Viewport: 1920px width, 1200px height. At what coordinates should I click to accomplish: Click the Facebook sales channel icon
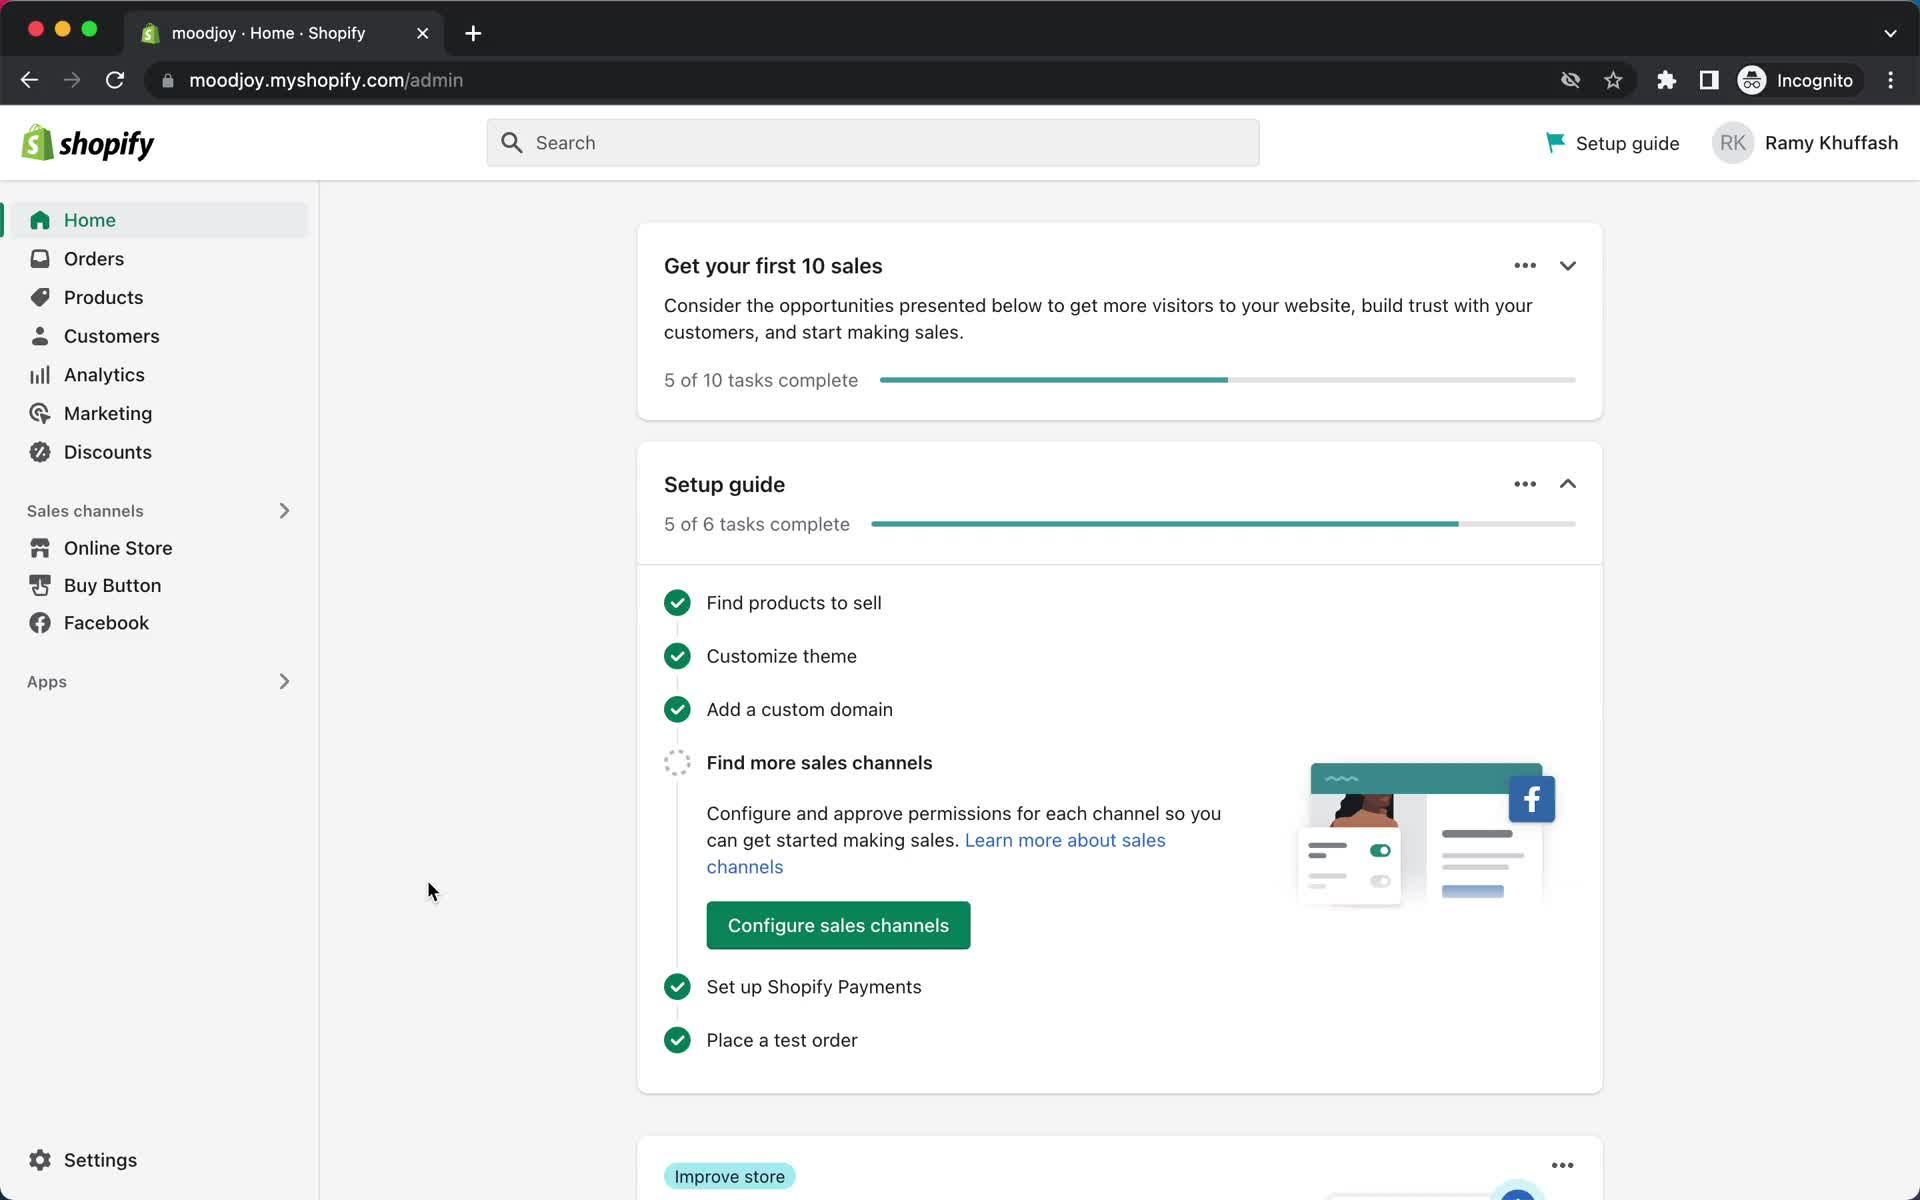pyautogui.click(x=40, y=623)
